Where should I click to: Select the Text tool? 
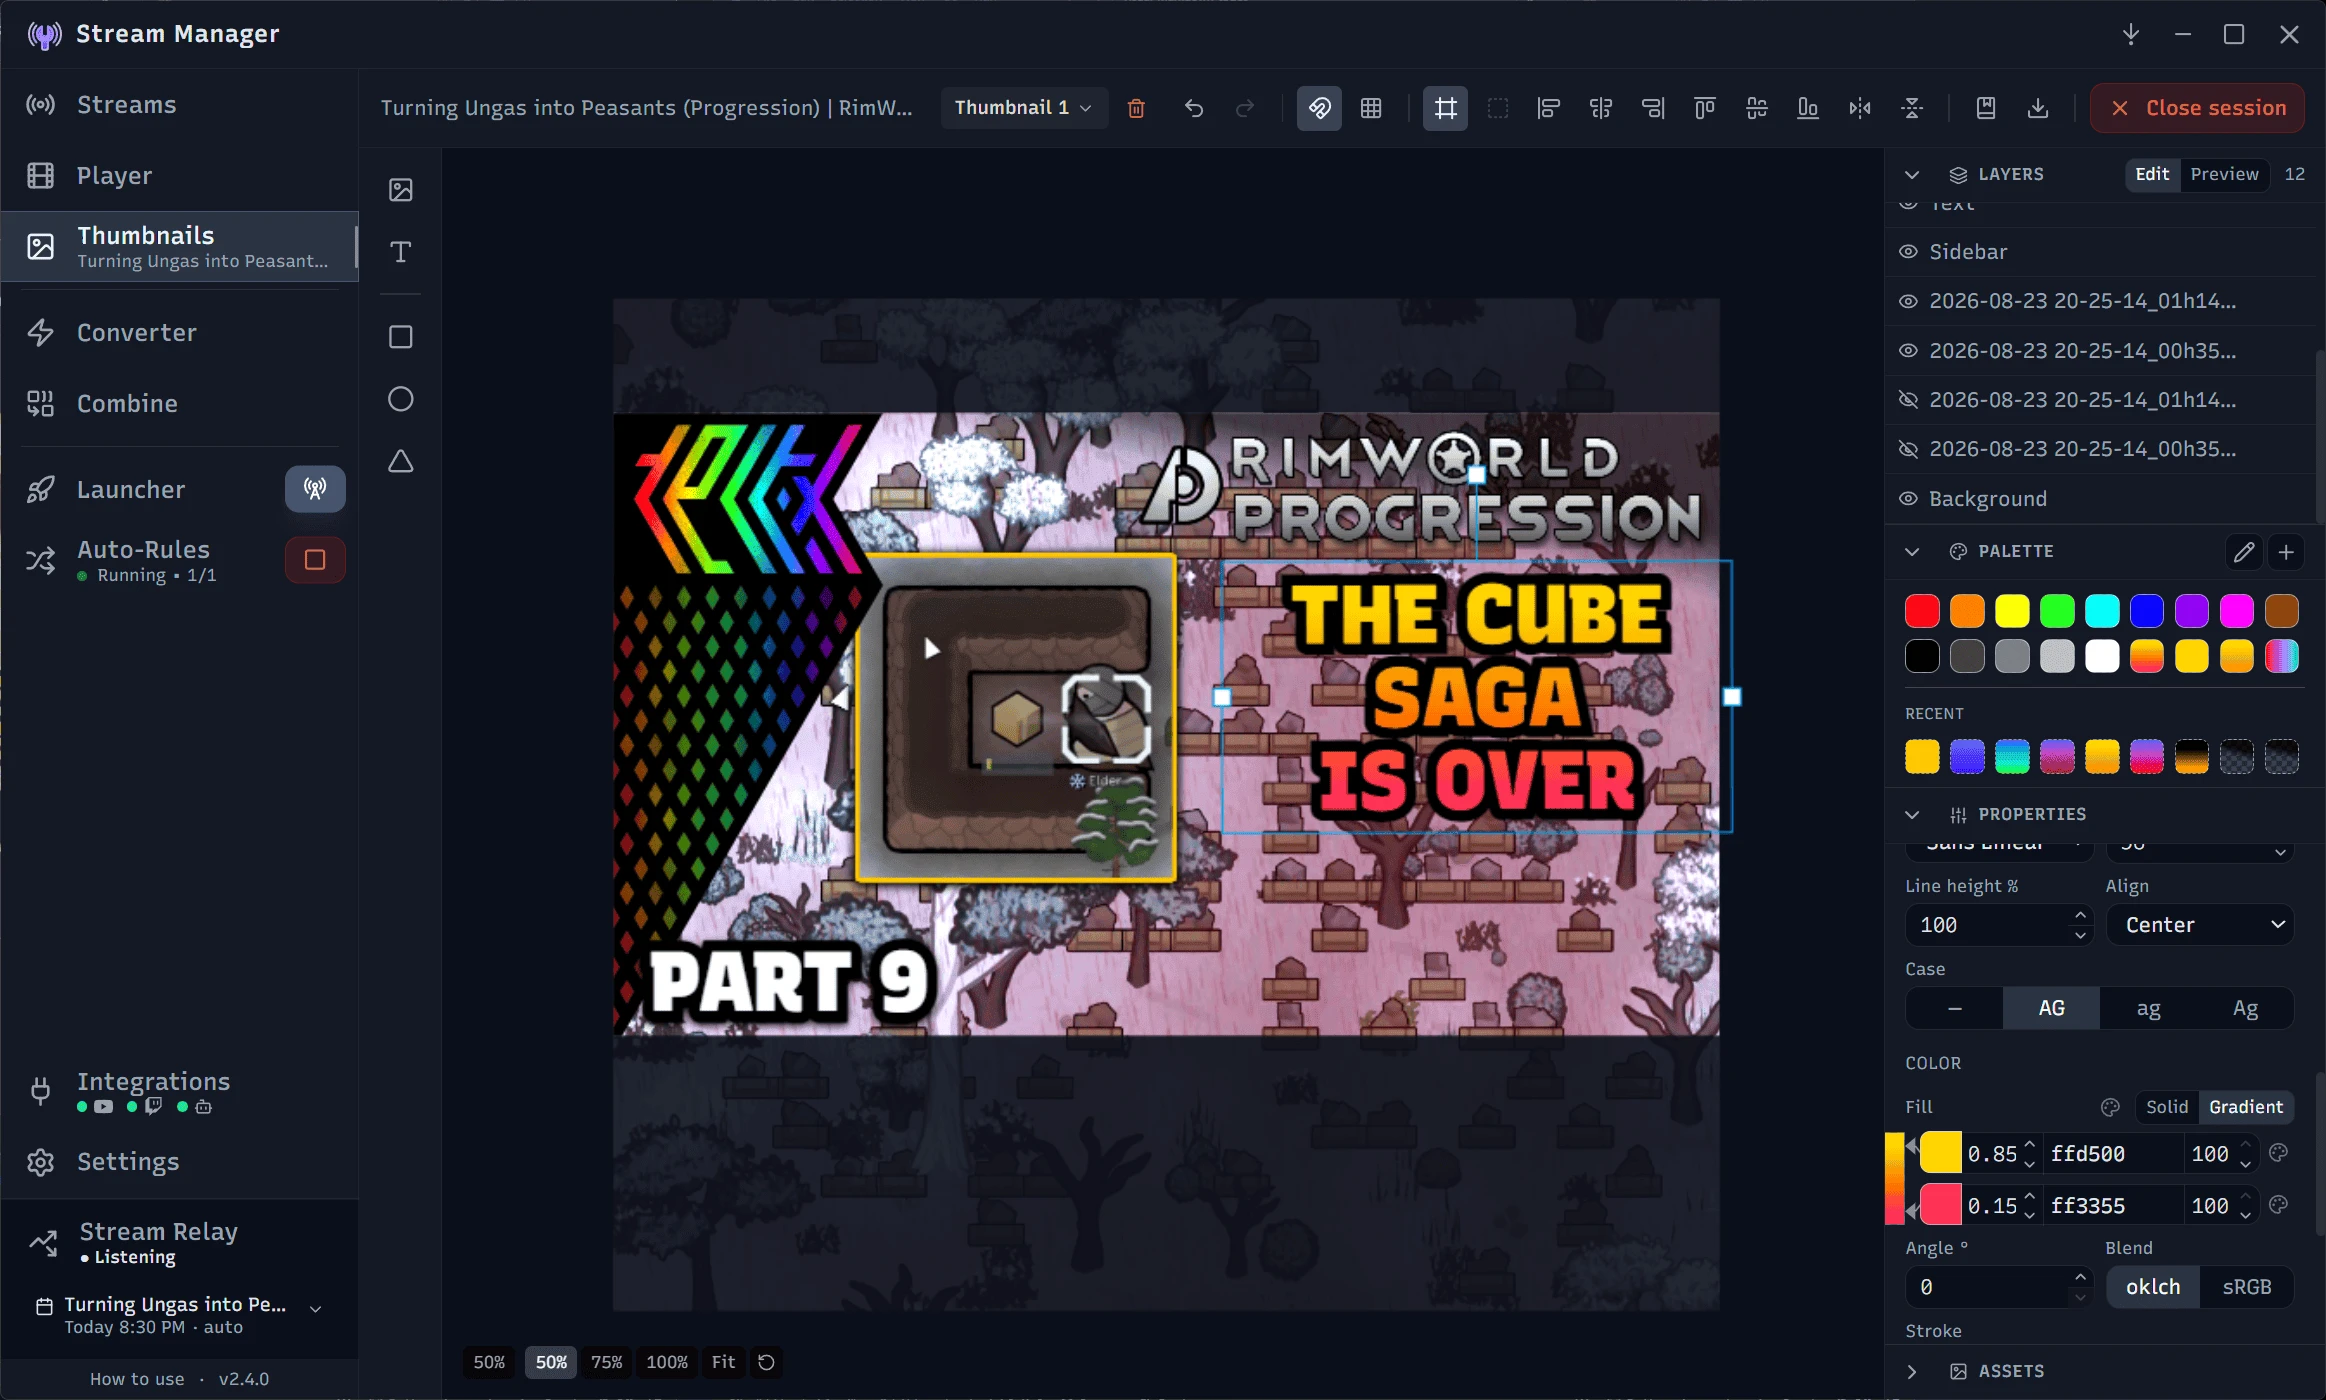(x=401, y=252)
